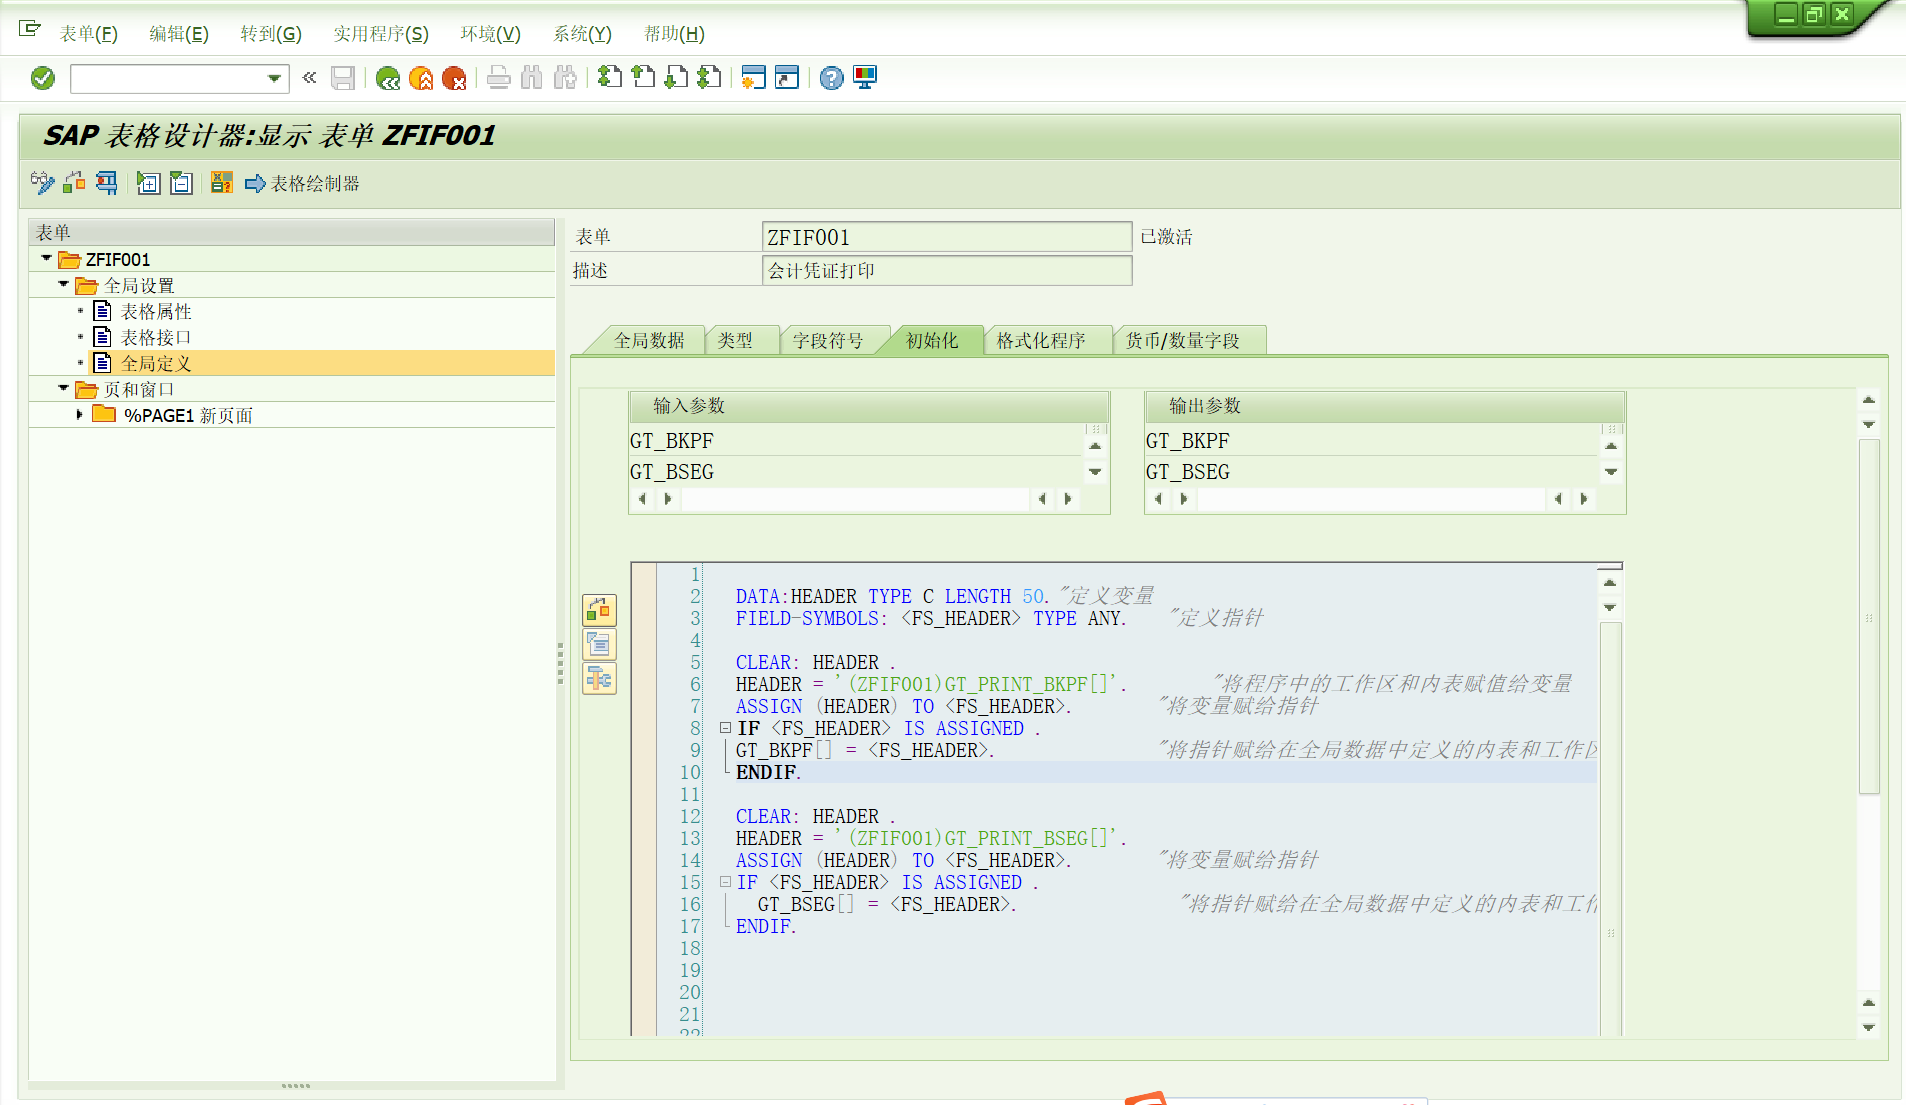Click the Next Page icon

676,77
